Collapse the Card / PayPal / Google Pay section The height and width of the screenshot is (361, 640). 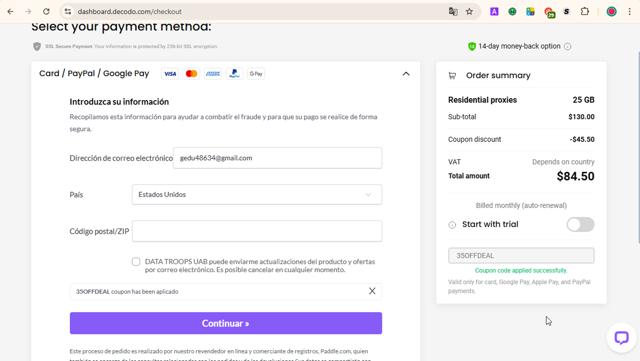[406, 74]
